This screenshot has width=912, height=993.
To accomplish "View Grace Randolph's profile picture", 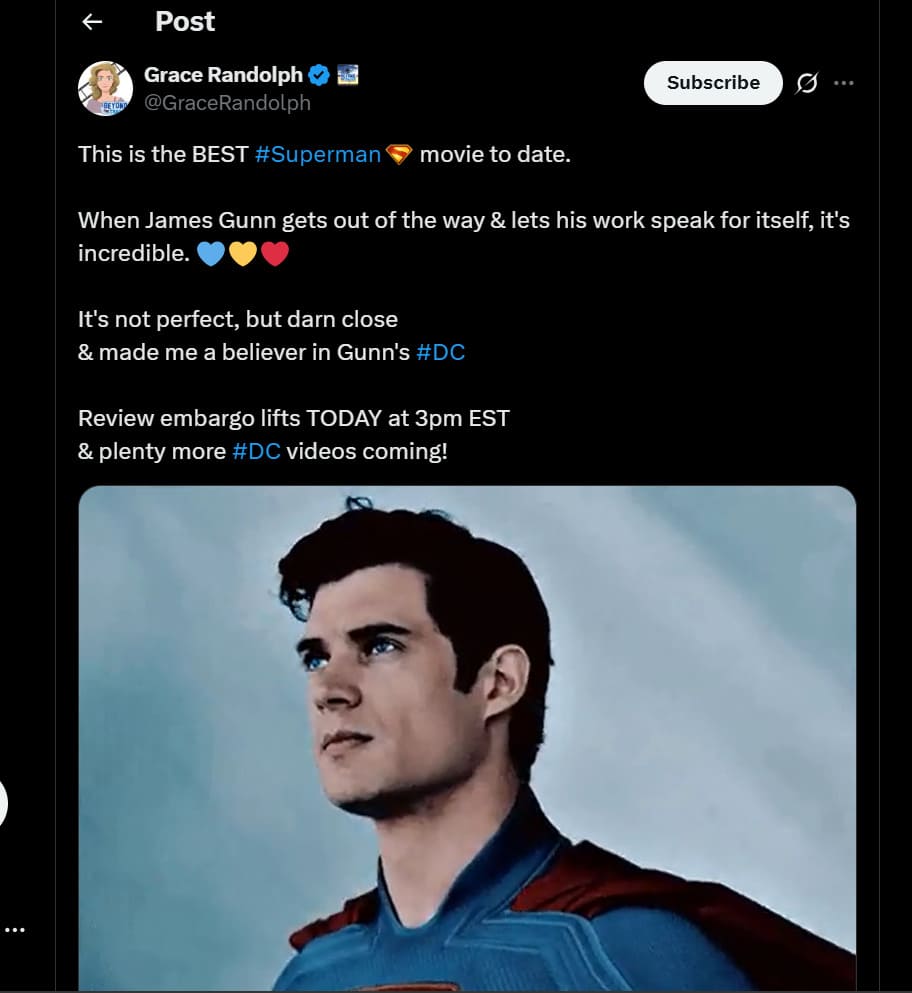I will (x=107, y=88).
